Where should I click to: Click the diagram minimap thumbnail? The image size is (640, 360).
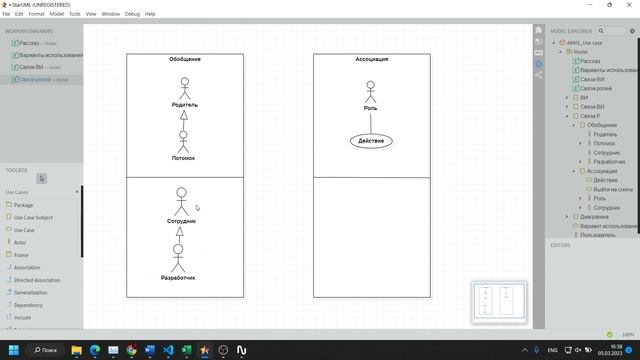(x=499, y=302)
